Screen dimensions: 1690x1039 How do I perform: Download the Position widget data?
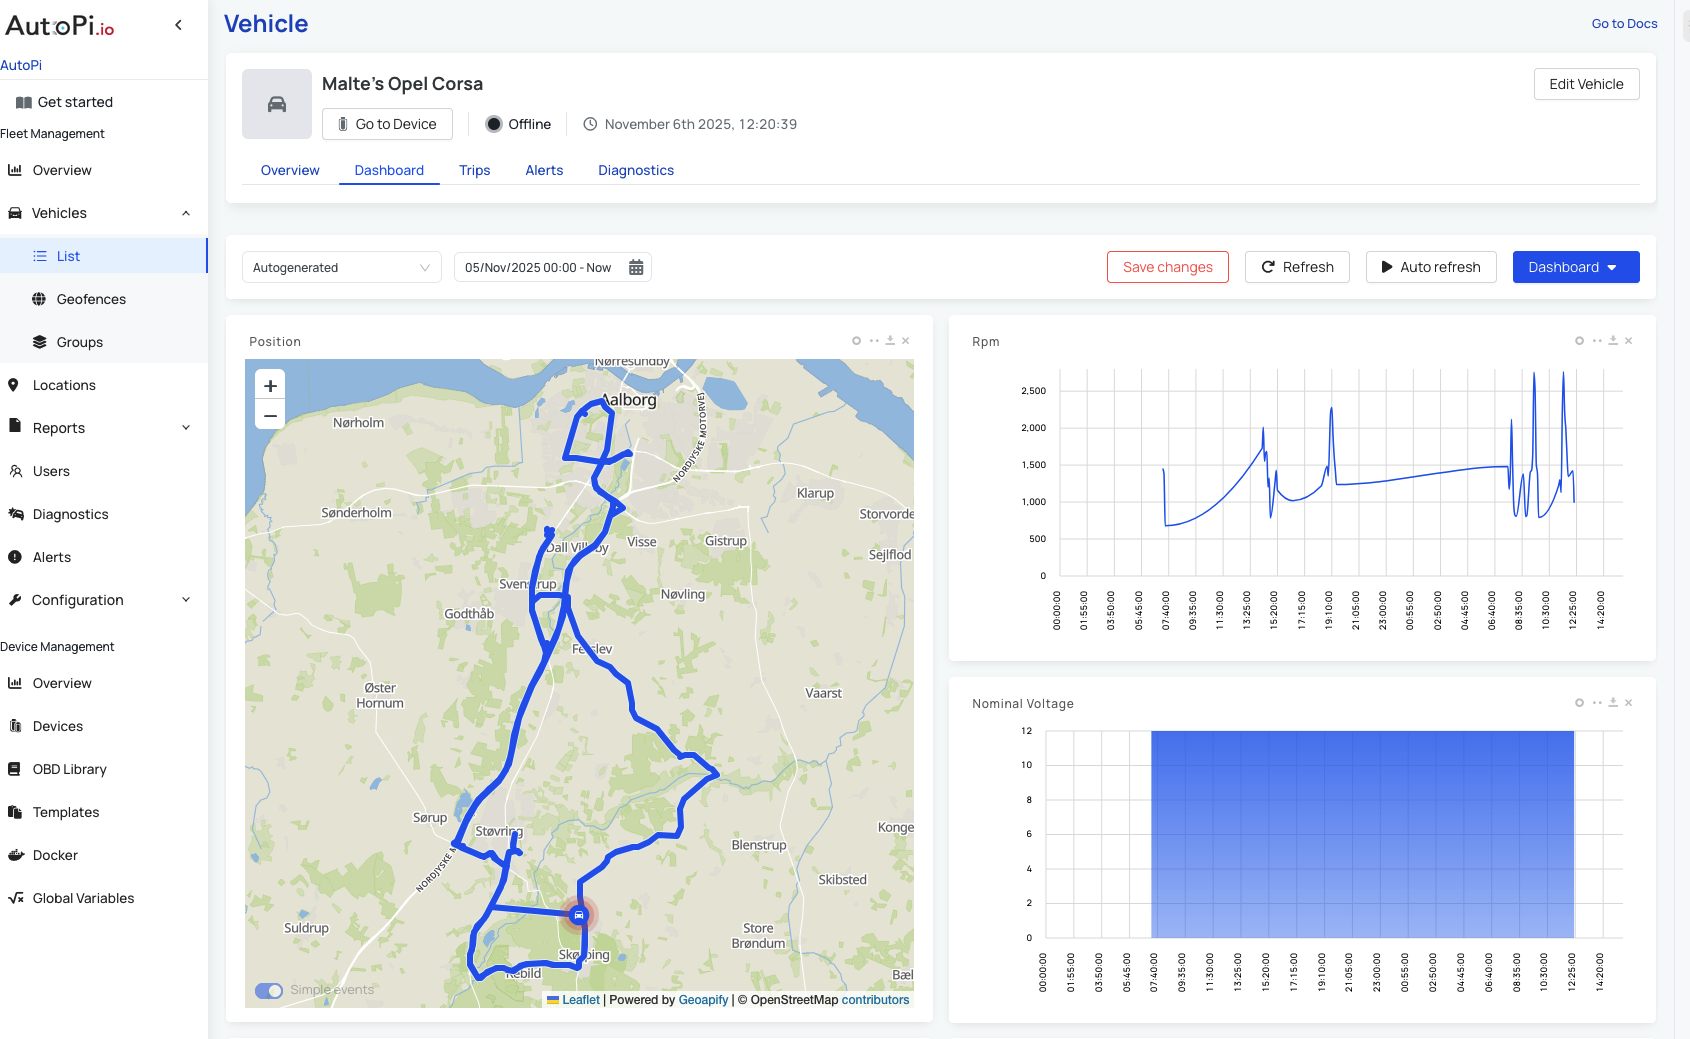pyautogui.click(x=889, y=340)
